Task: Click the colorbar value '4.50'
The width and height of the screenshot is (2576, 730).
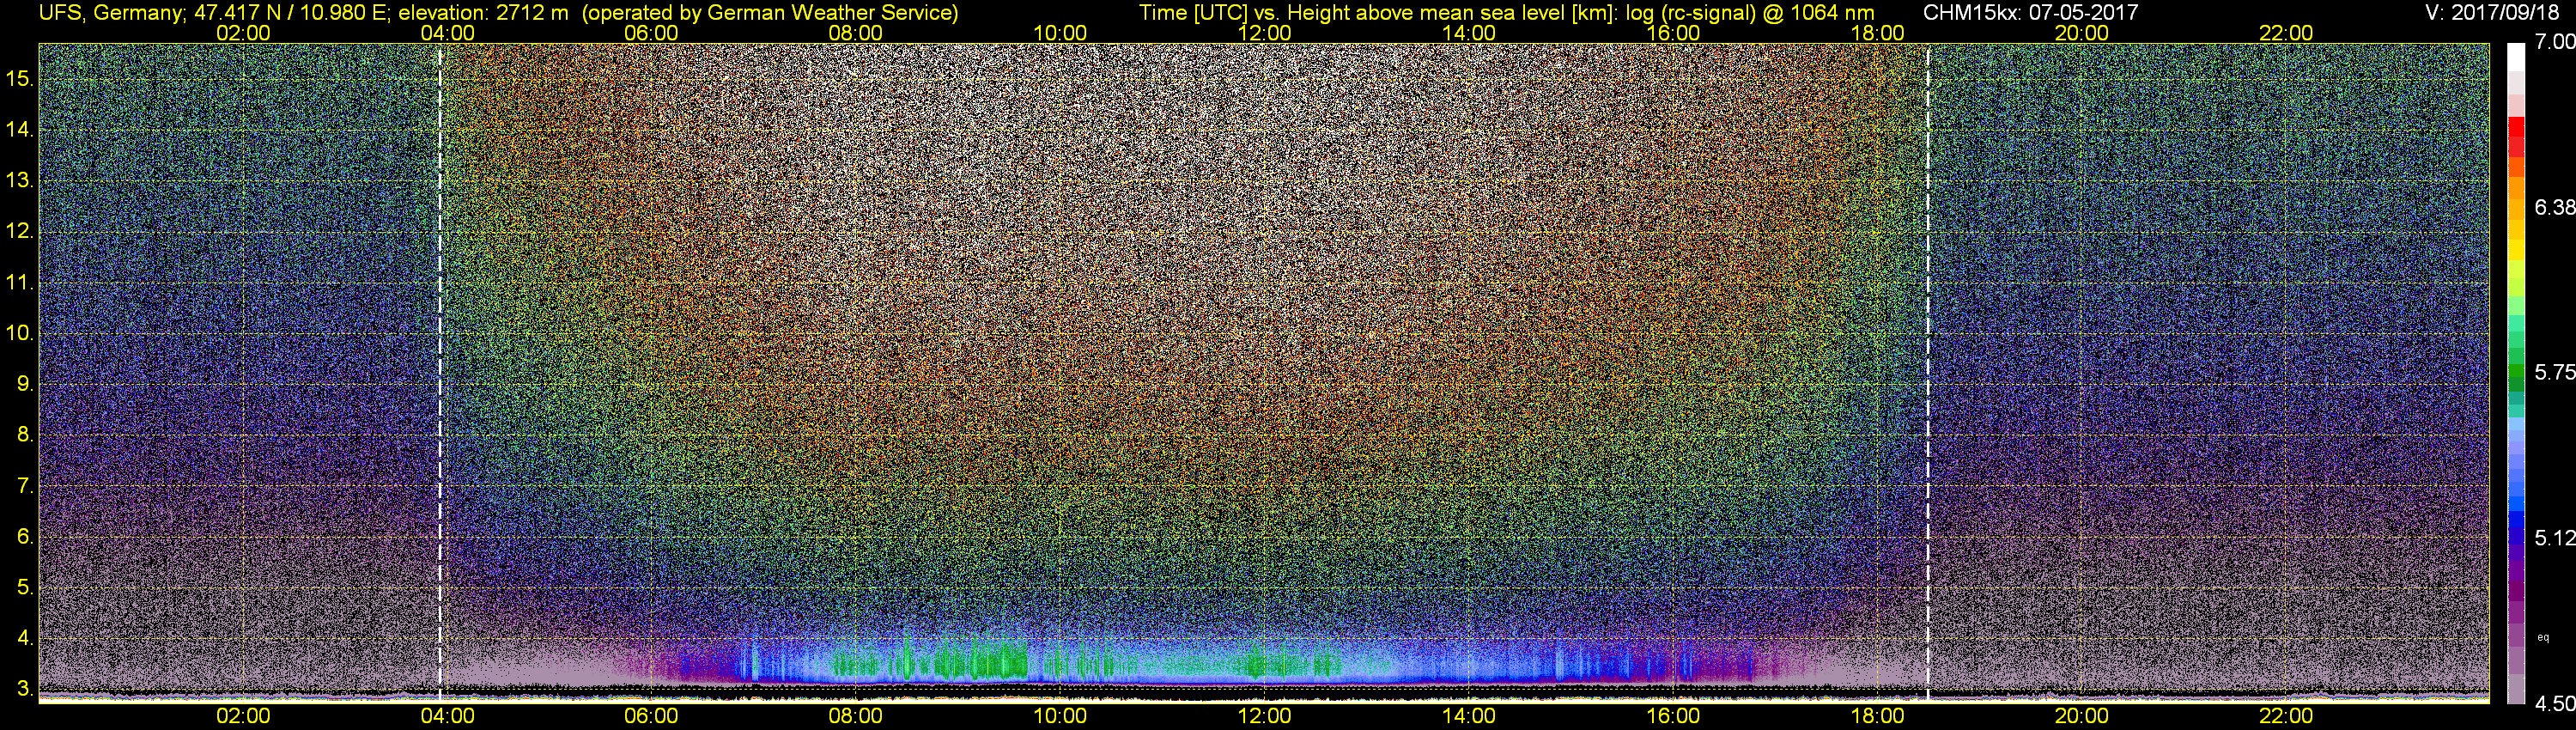Action: 2555,704
